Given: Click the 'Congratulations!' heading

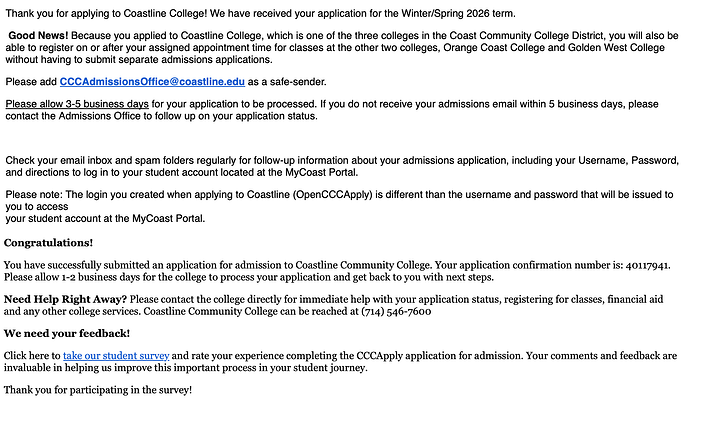Looking at the screenshot, I should 49,242.
